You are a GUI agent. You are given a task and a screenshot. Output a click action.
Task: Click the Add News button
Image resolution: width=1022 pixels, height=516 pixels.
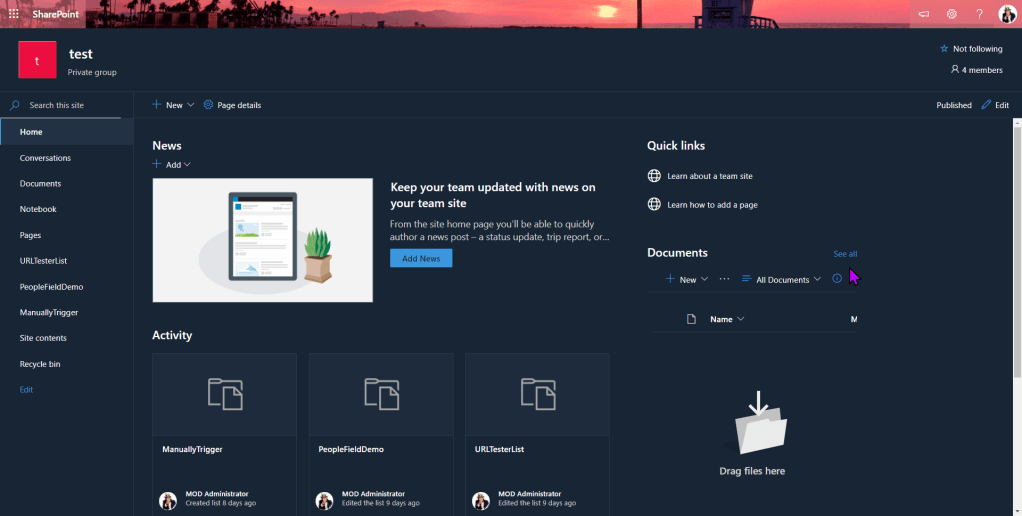(x=421, y=258)
